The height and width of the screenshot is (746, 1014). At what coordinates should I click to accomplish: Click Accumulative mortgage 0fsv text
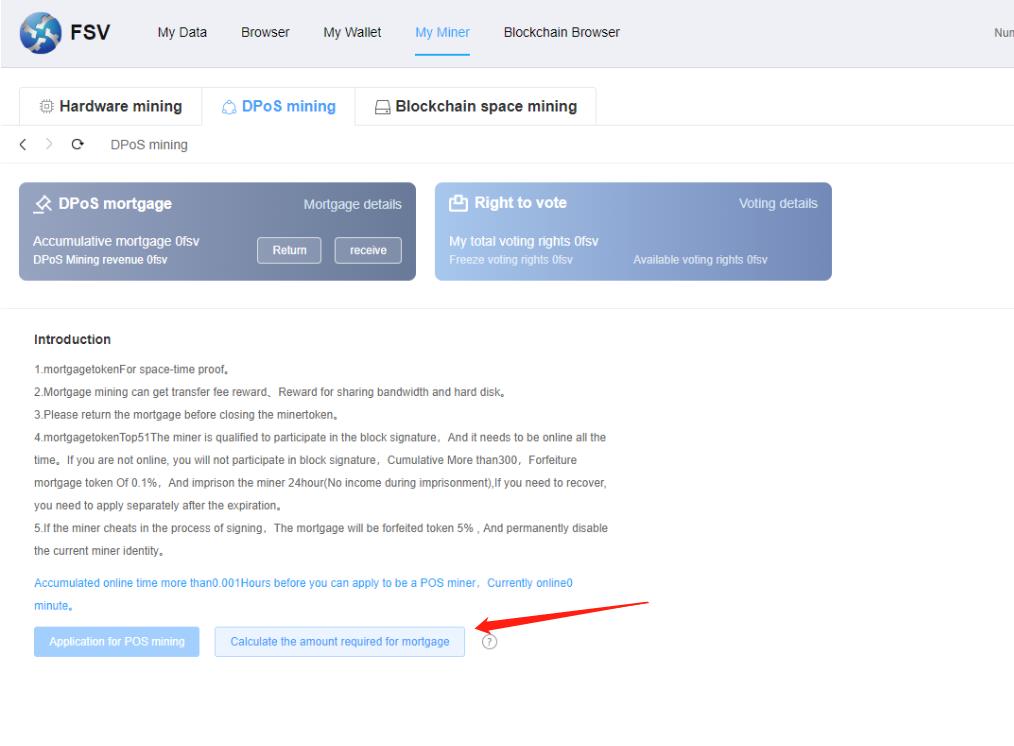(x=116, y=241)
